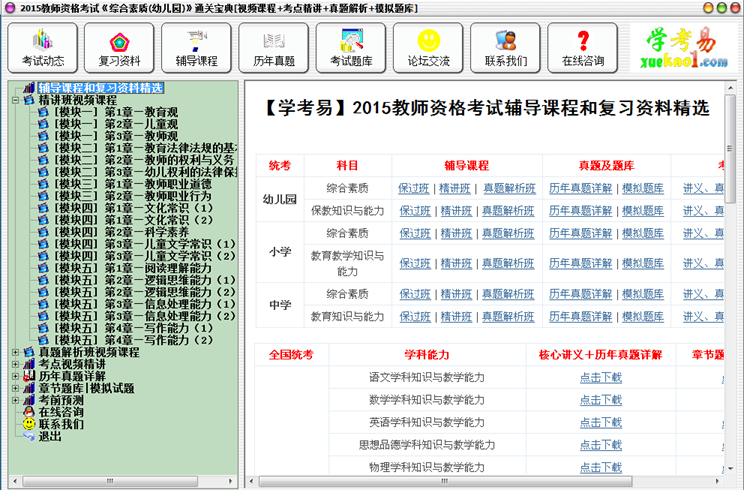Image resolution: width=744 pixels, height=490 pixels.
Task: Click the content pane vertical scrollbar thumb
Action: pyautogui.click(x=730, y=148)
